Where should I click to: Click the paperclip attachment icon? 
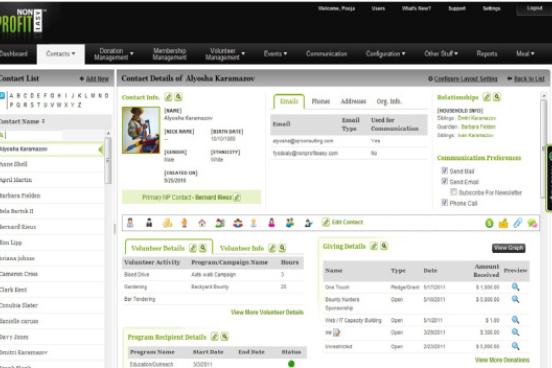coord(517,223)
